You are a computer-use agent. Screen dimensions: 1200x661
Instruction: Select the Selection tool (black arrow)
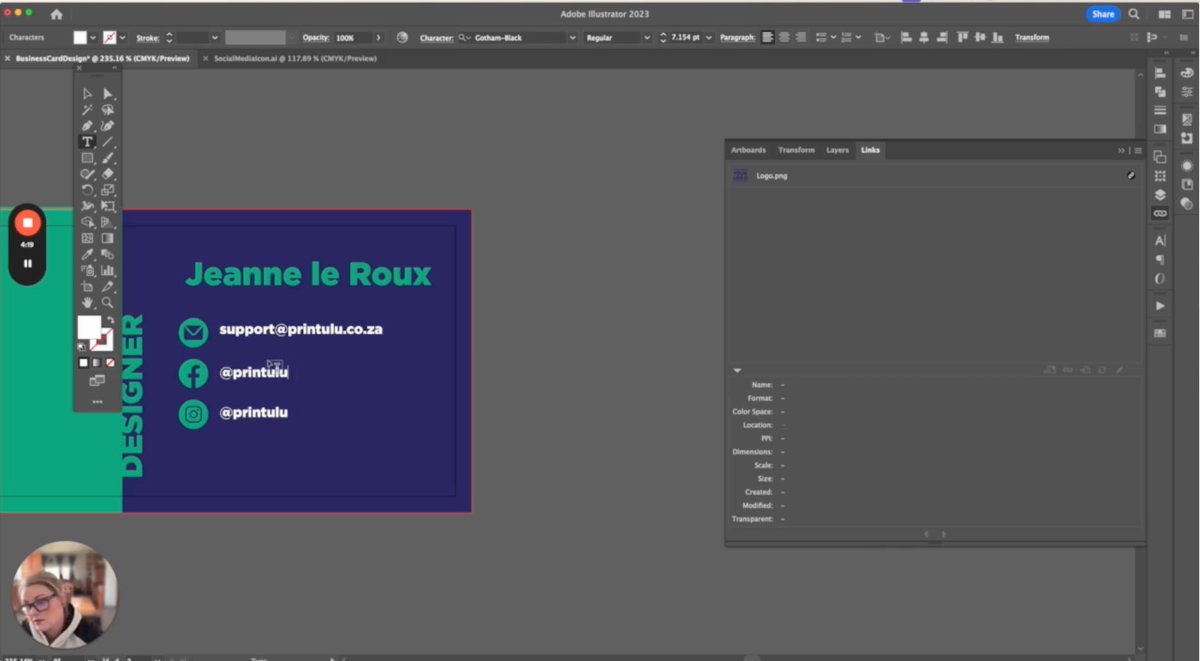(87, 94)
